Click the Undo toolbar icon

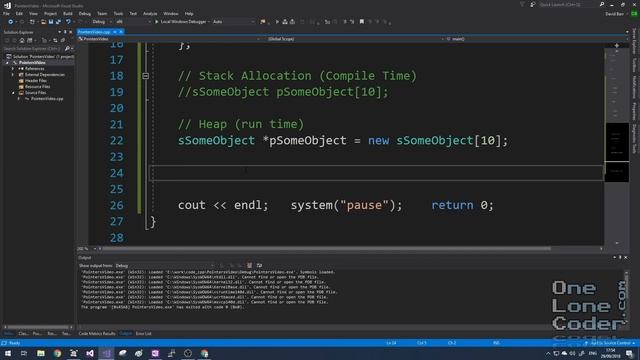68,22
